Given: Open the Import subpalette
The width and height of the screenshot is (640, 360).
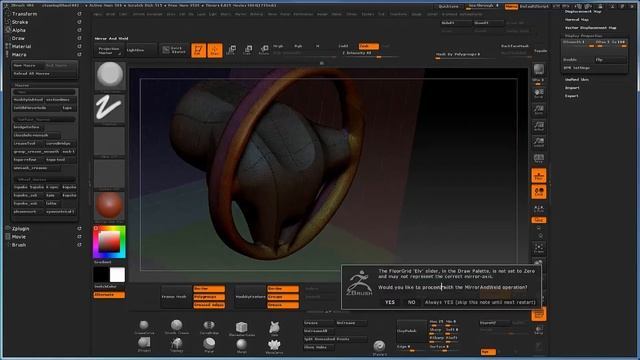Looking at the screenshot, I should (572, 88).
